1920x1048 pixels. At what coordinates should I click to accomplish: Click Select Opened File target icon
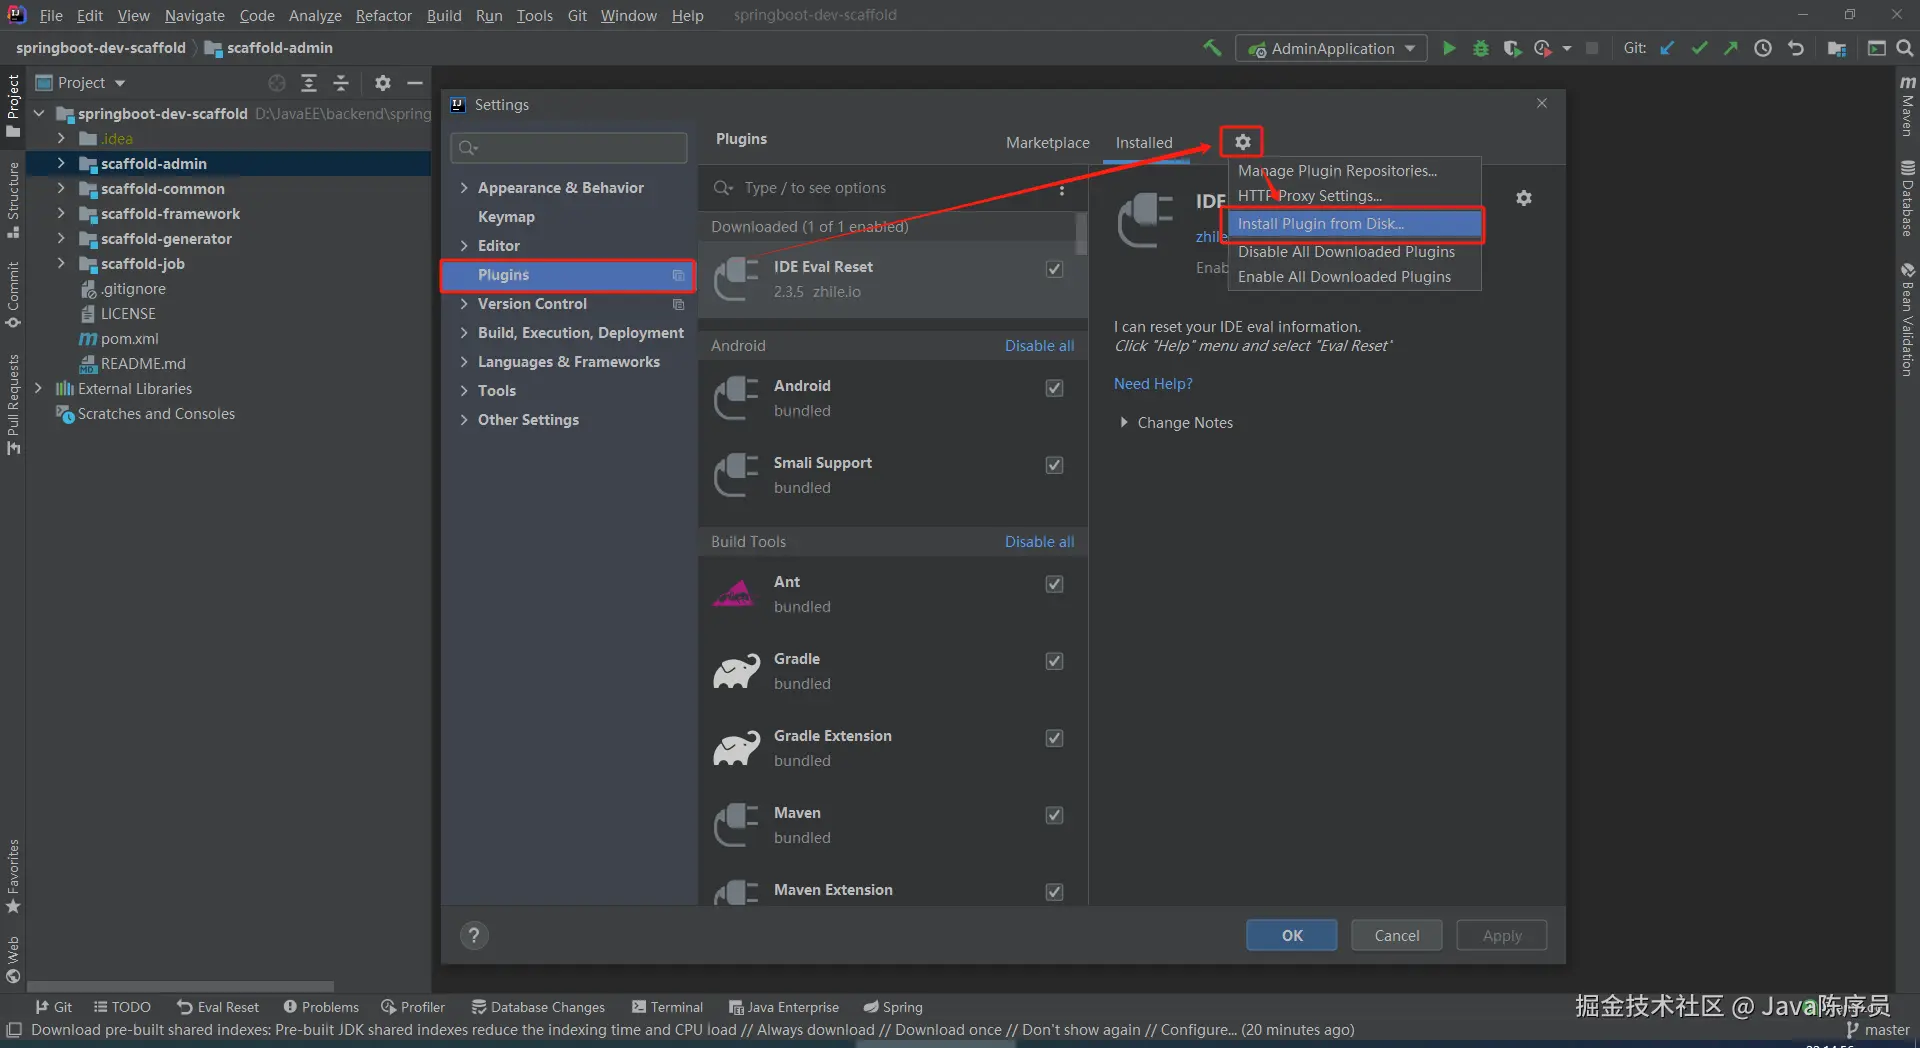[x=277, y=83]
